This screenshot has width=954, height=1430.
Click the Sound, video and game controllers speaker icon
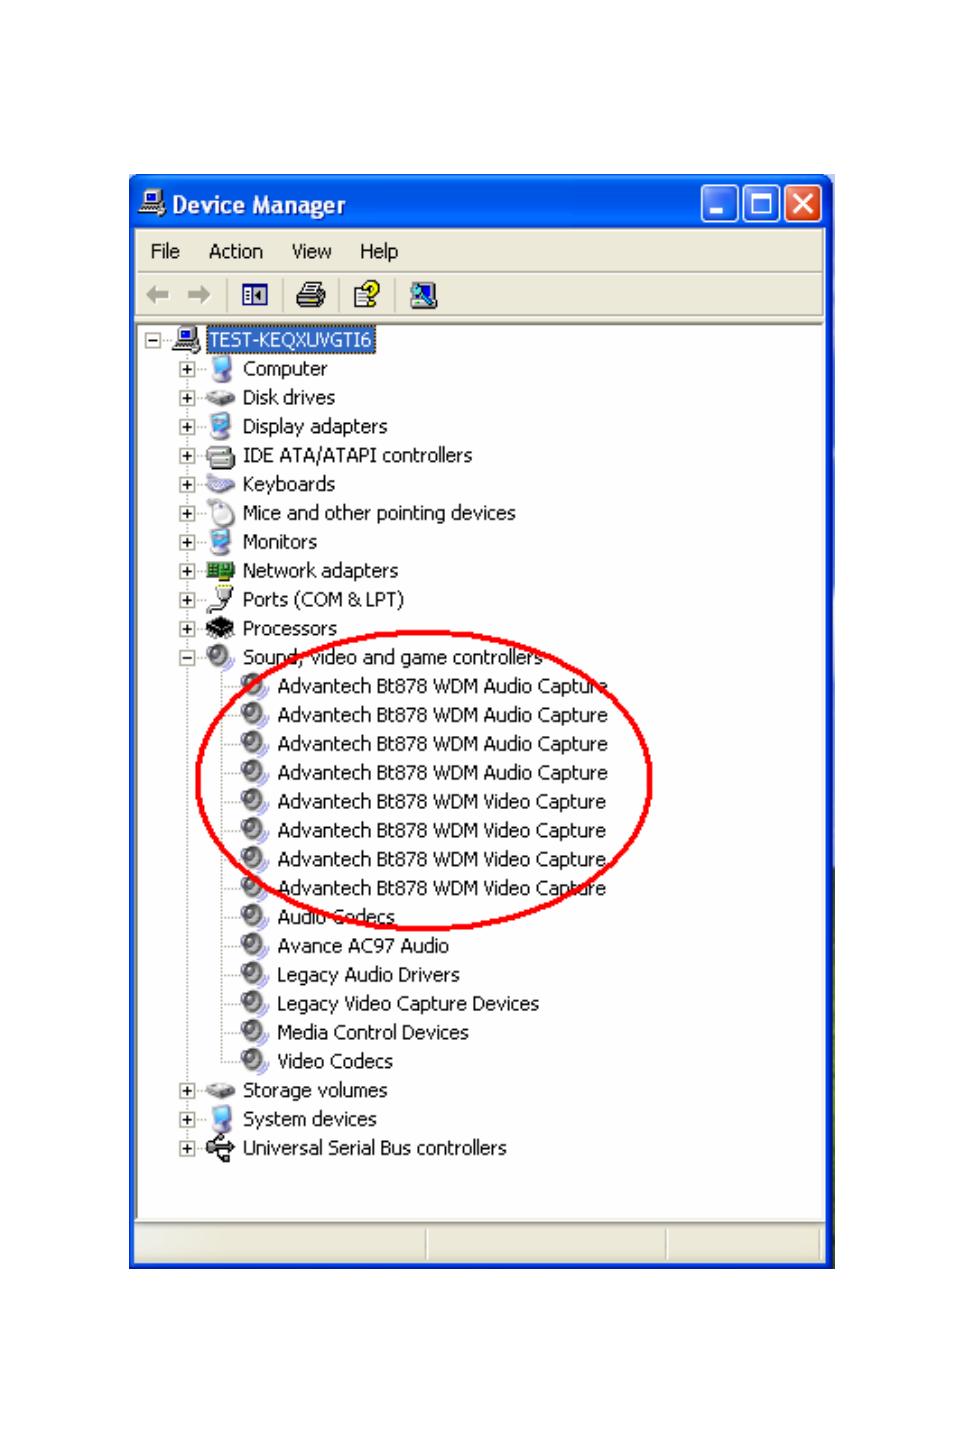tap(221, 657)
